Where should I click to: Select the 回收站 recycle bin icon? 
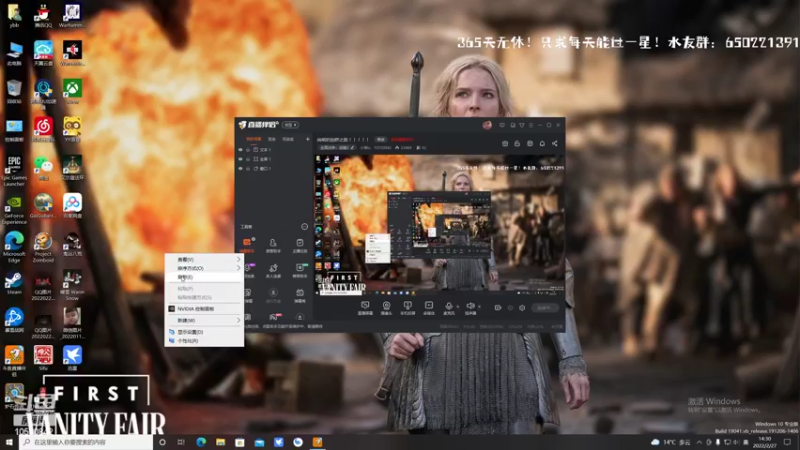pos(14,91)
